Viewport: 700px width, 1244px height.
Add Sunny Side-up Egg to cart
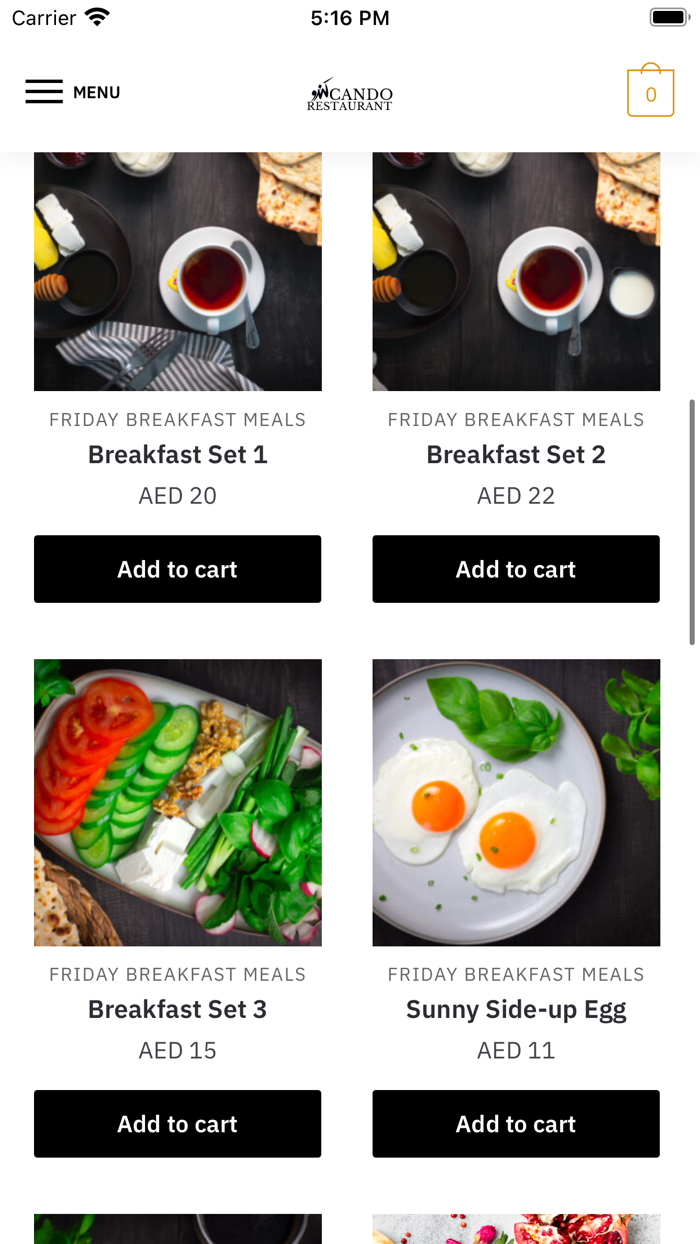(516, 1124)
